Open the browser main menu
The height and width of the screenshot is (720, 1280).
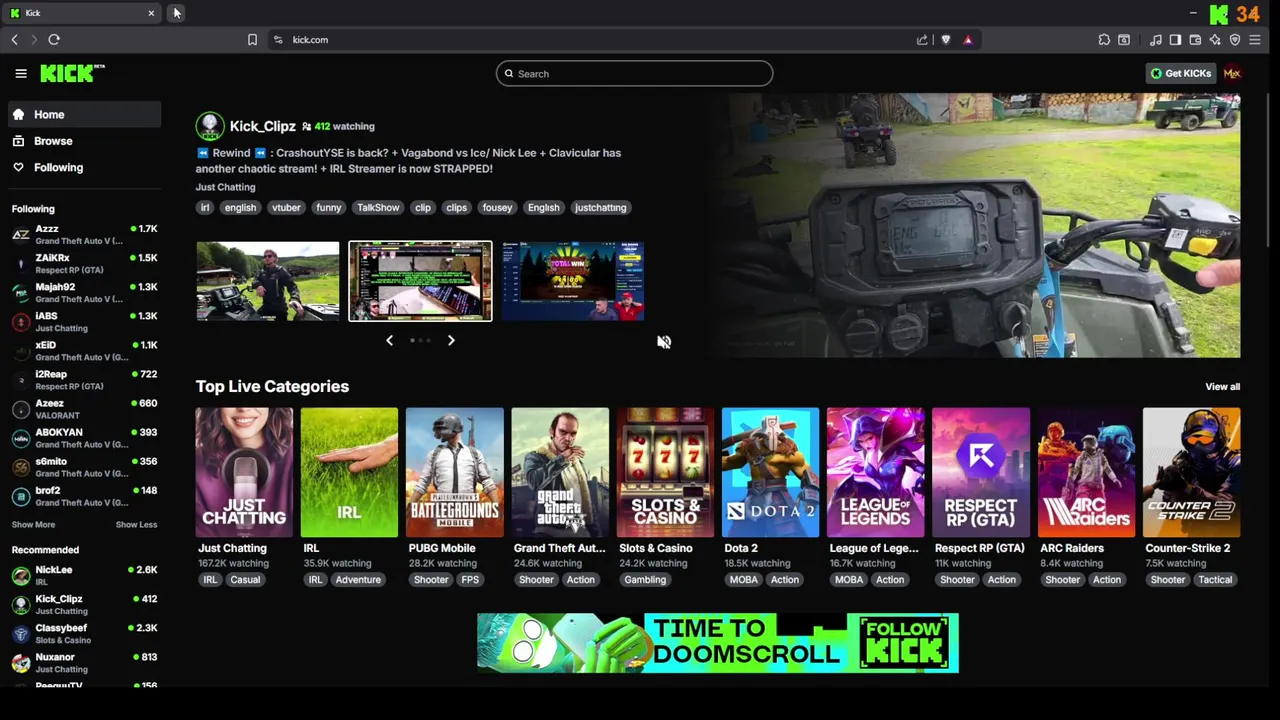tap(1255, 40)
